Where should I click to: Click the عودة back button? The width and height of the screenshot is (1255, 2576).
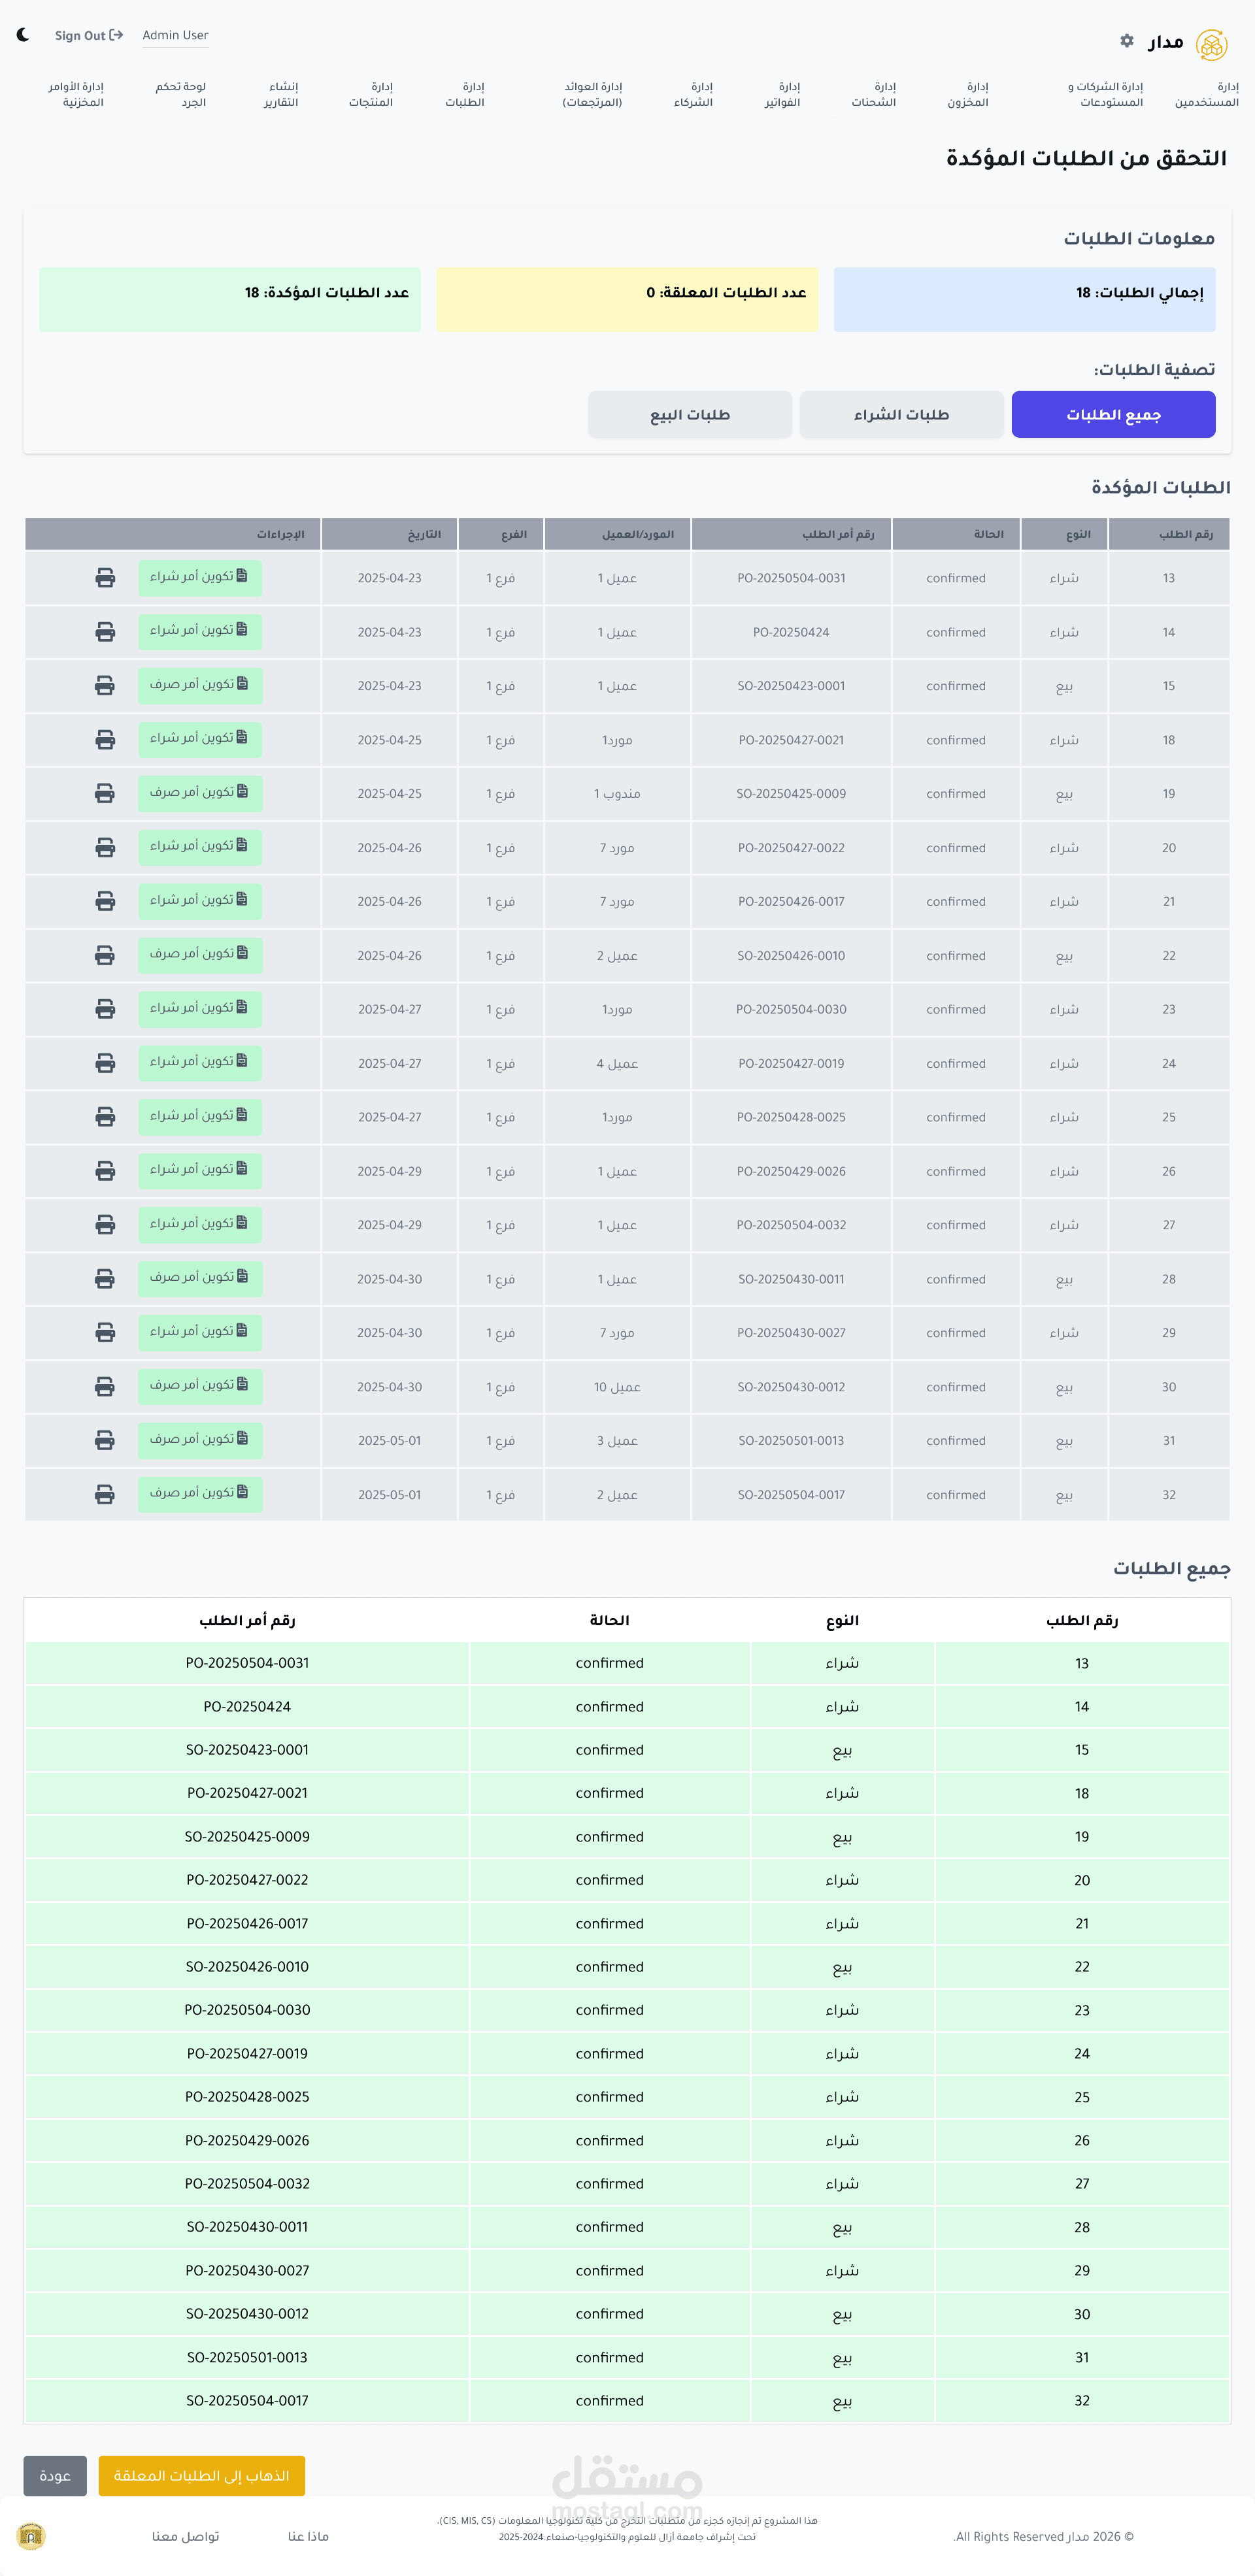point(55,2475)
